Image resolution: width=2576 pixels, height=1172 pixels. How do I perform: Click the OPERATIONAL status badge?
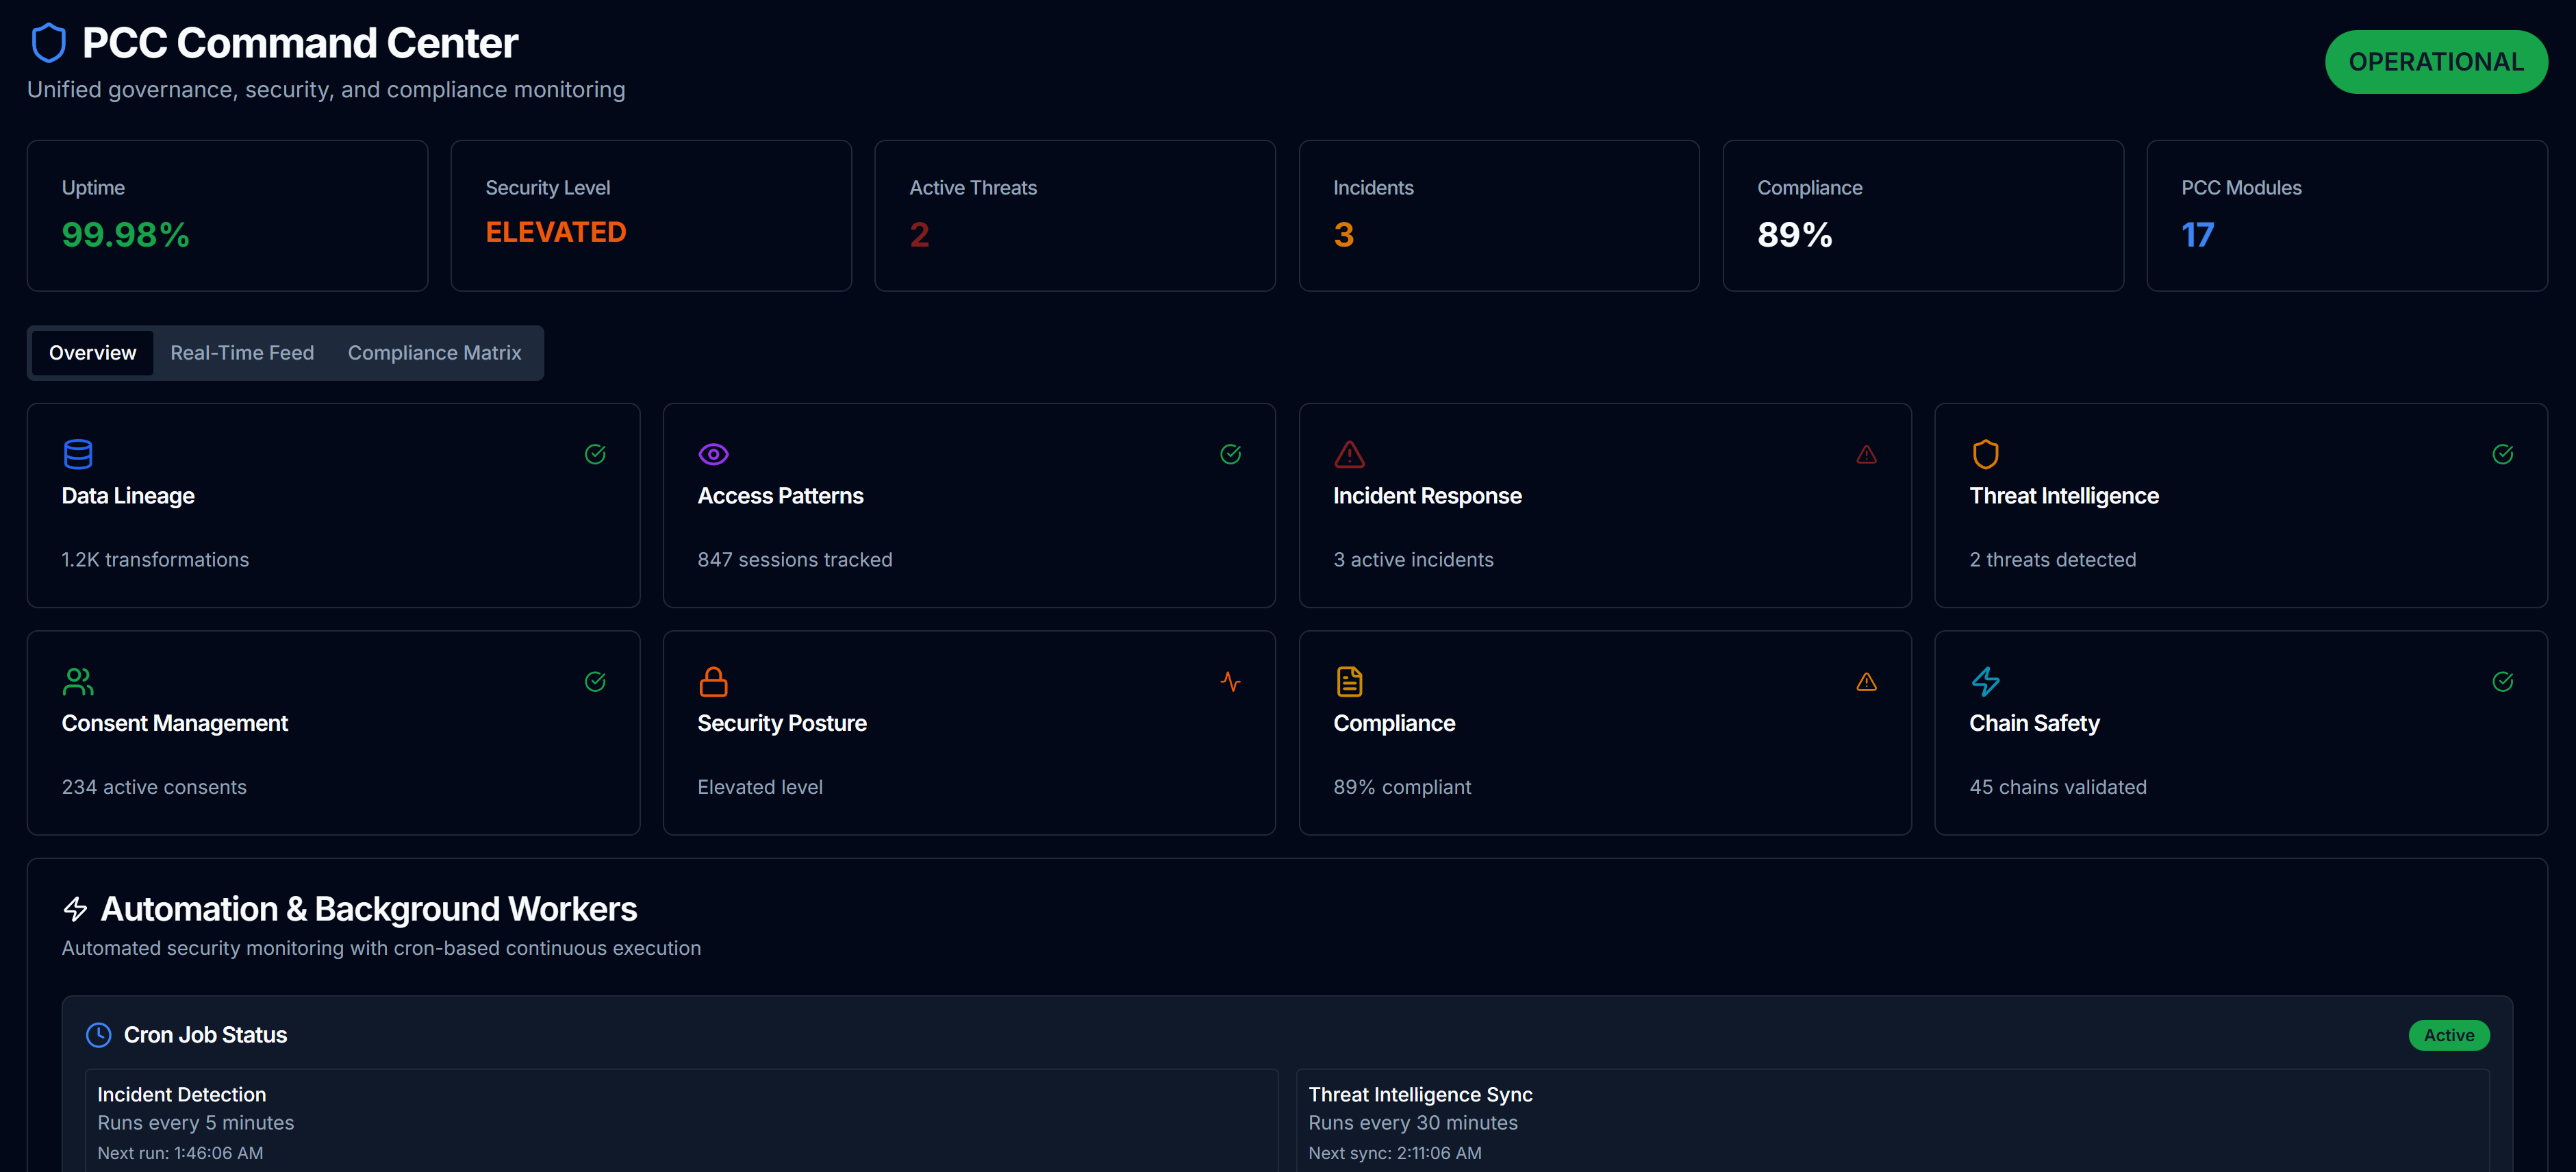[x=2435, y=61]
